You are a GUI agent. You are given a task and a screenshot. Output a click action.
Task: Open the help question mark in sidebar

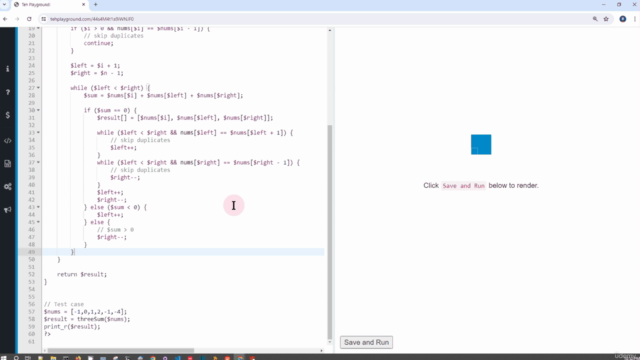click(7, 92)
